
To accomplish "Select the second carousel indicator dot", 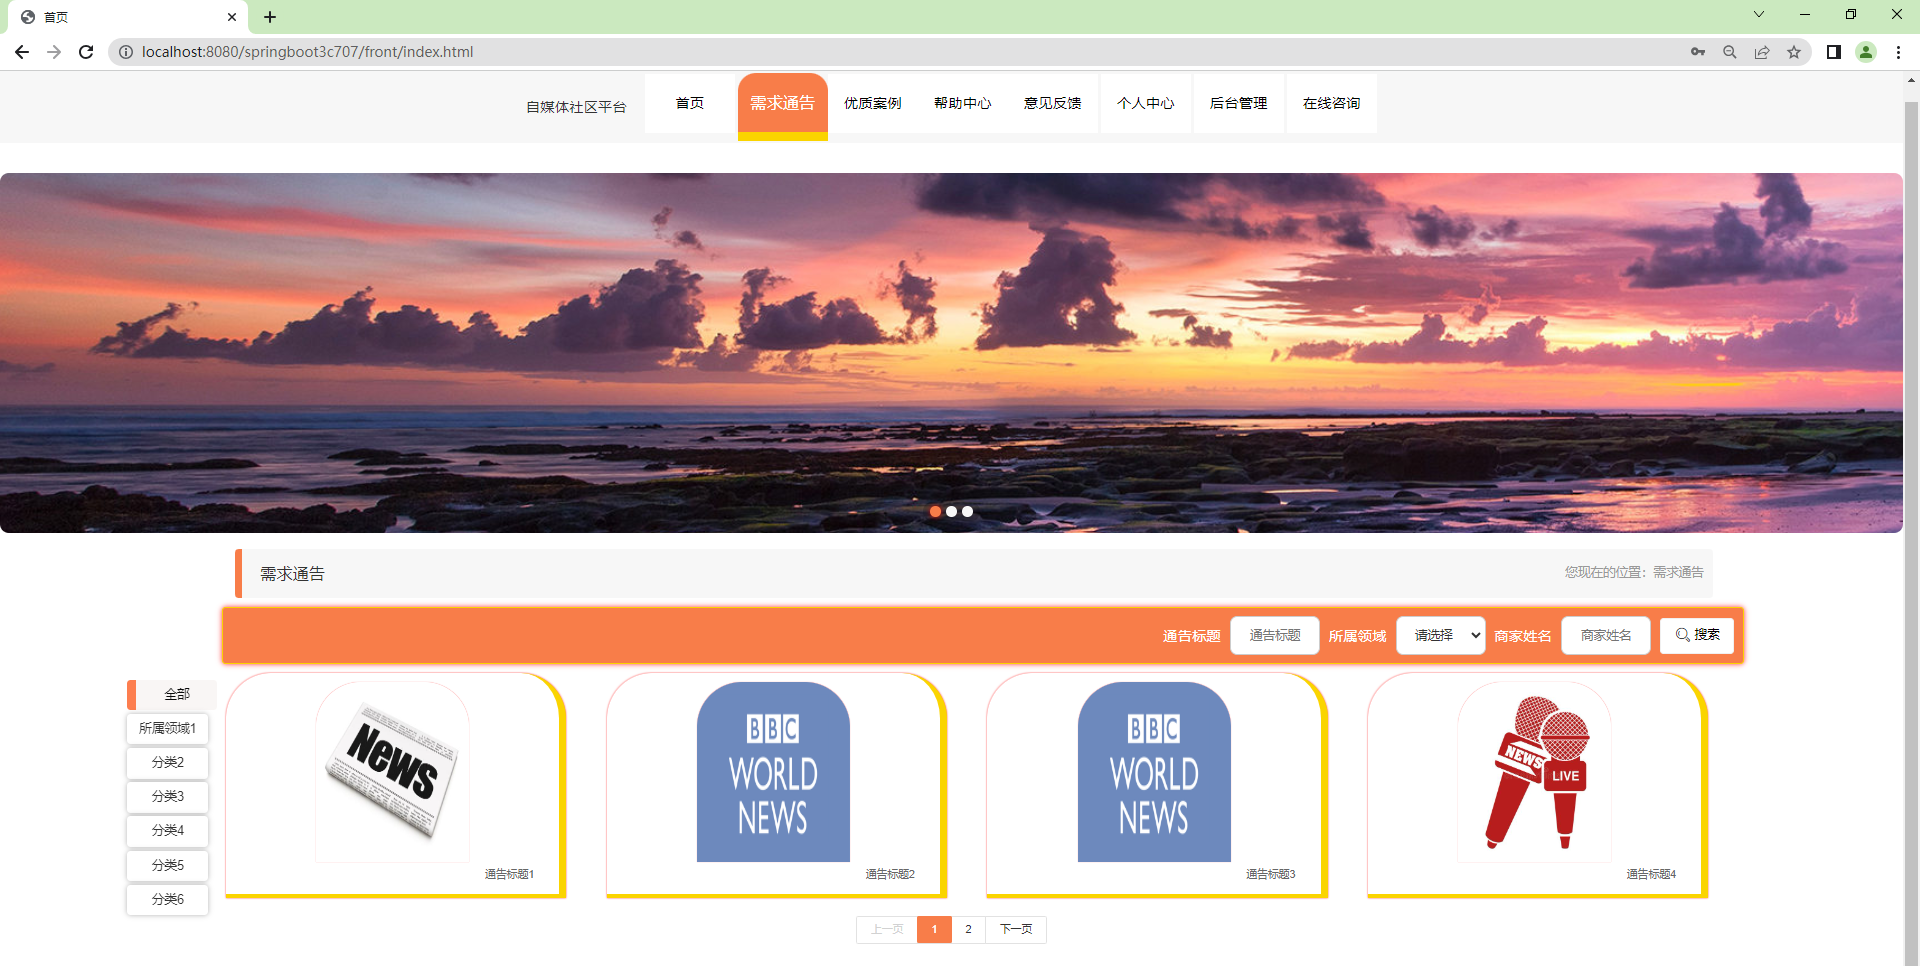I will coord(951,511).
